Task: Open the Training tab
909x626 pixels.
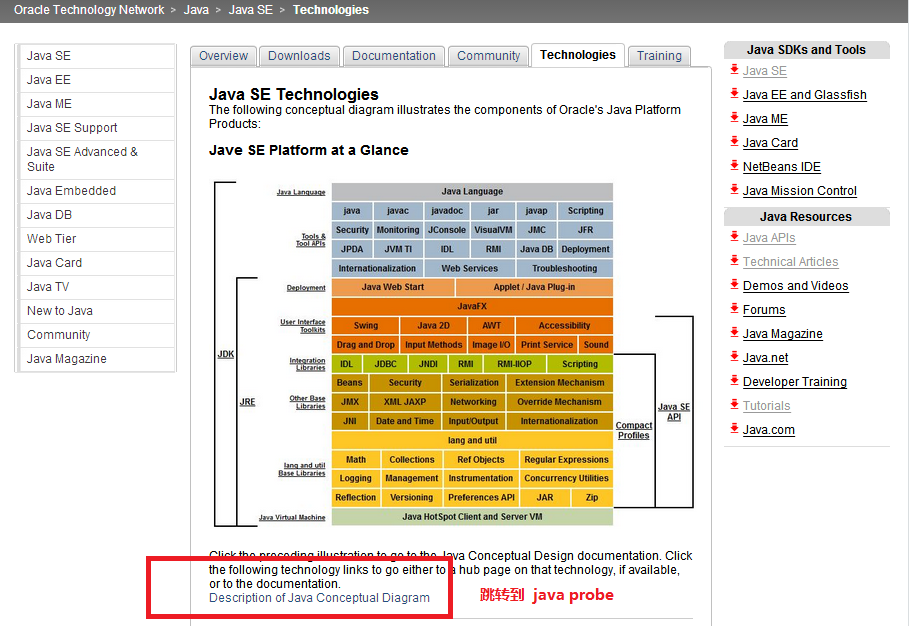Action: pyautogui.click(x=659, y=56)
